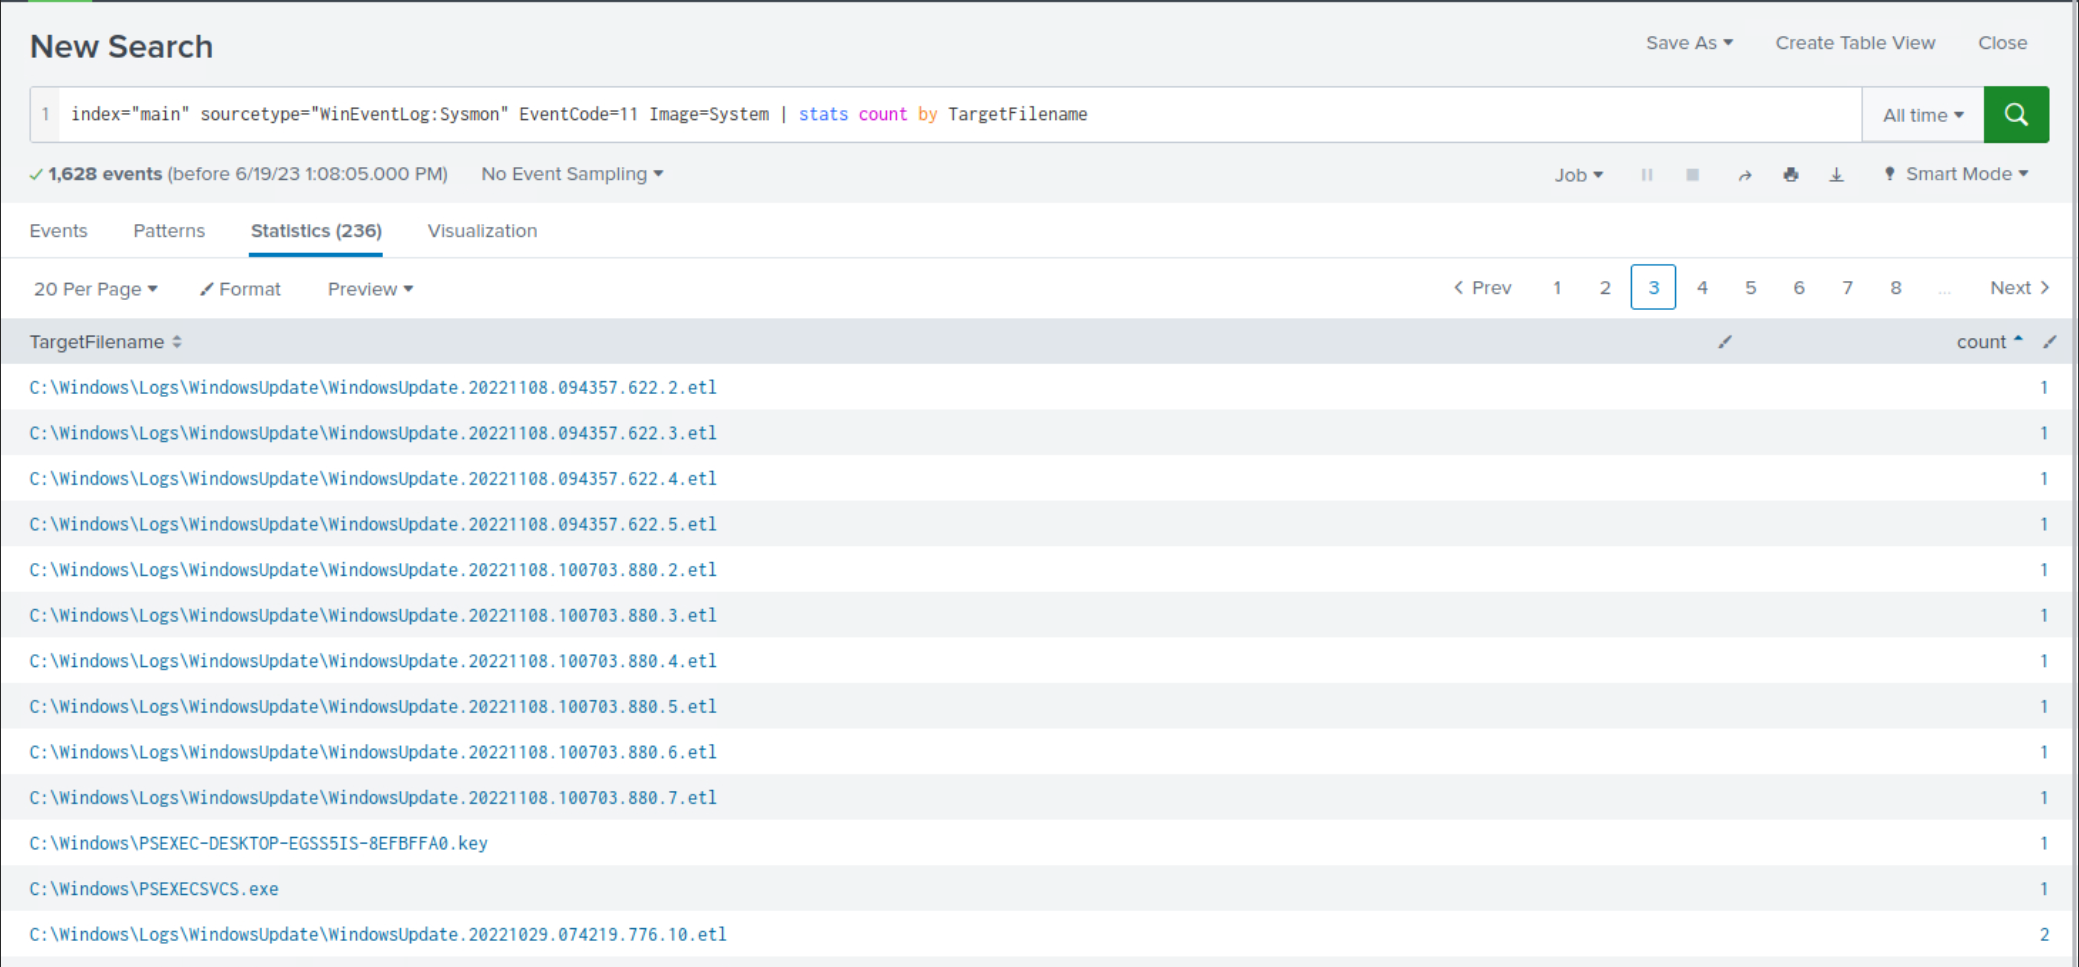Switch to the Events tab
The image size is (2079, 967).
58,231
